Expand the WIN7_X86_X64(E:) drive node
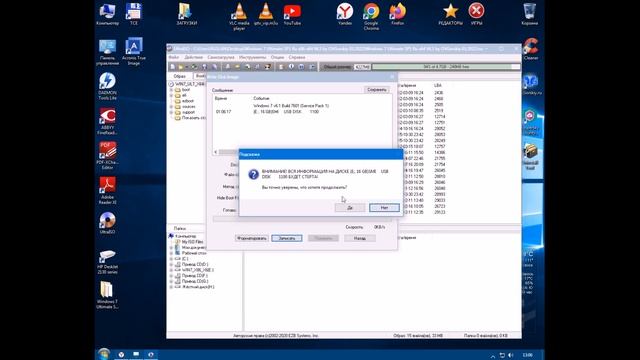The height and width of the screenshot is (360, 640). 171,270
